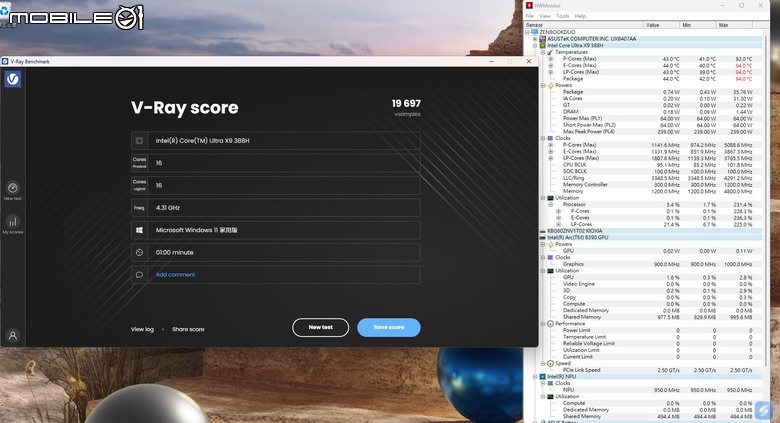Expand P-Cores (Max) under Temperatures
780x423 pixels.
551,59
